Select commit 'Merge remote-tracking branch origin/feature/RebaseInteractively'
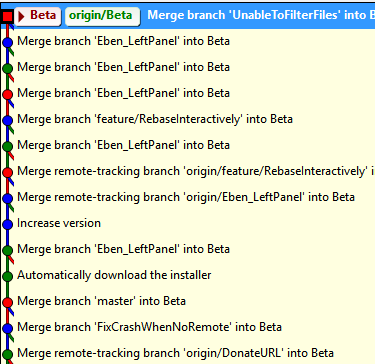This screenshot has width=375, height=364. coord(196,171)
